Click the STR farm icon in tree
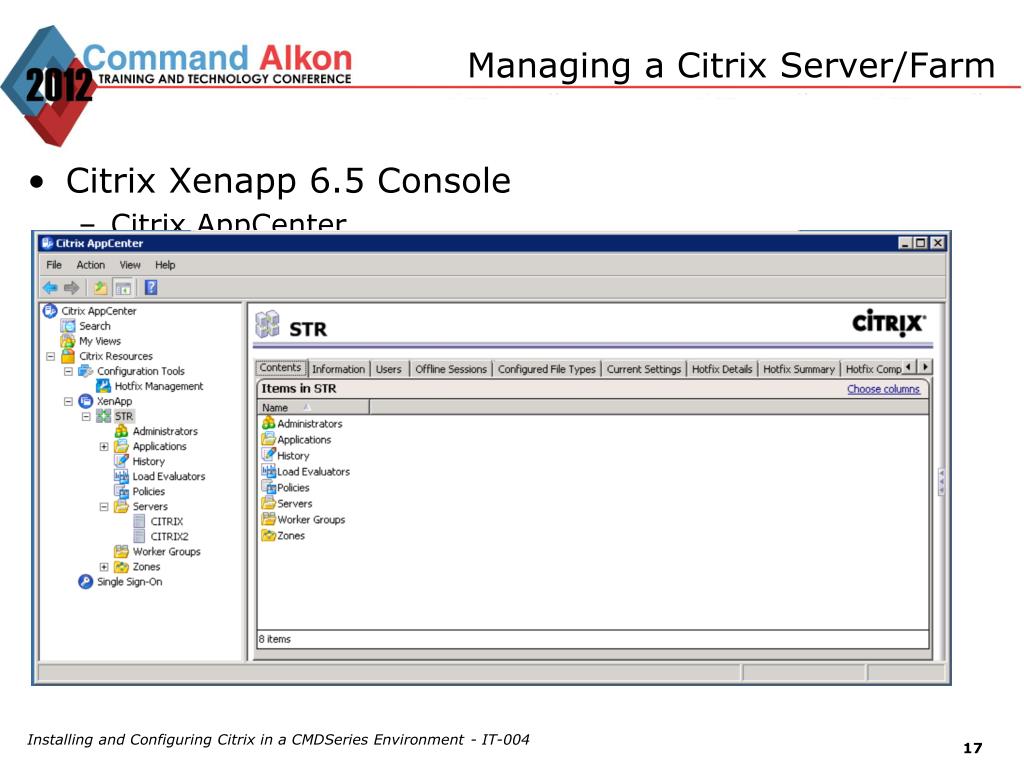The image size is (1024, 768). pos(103,416)
